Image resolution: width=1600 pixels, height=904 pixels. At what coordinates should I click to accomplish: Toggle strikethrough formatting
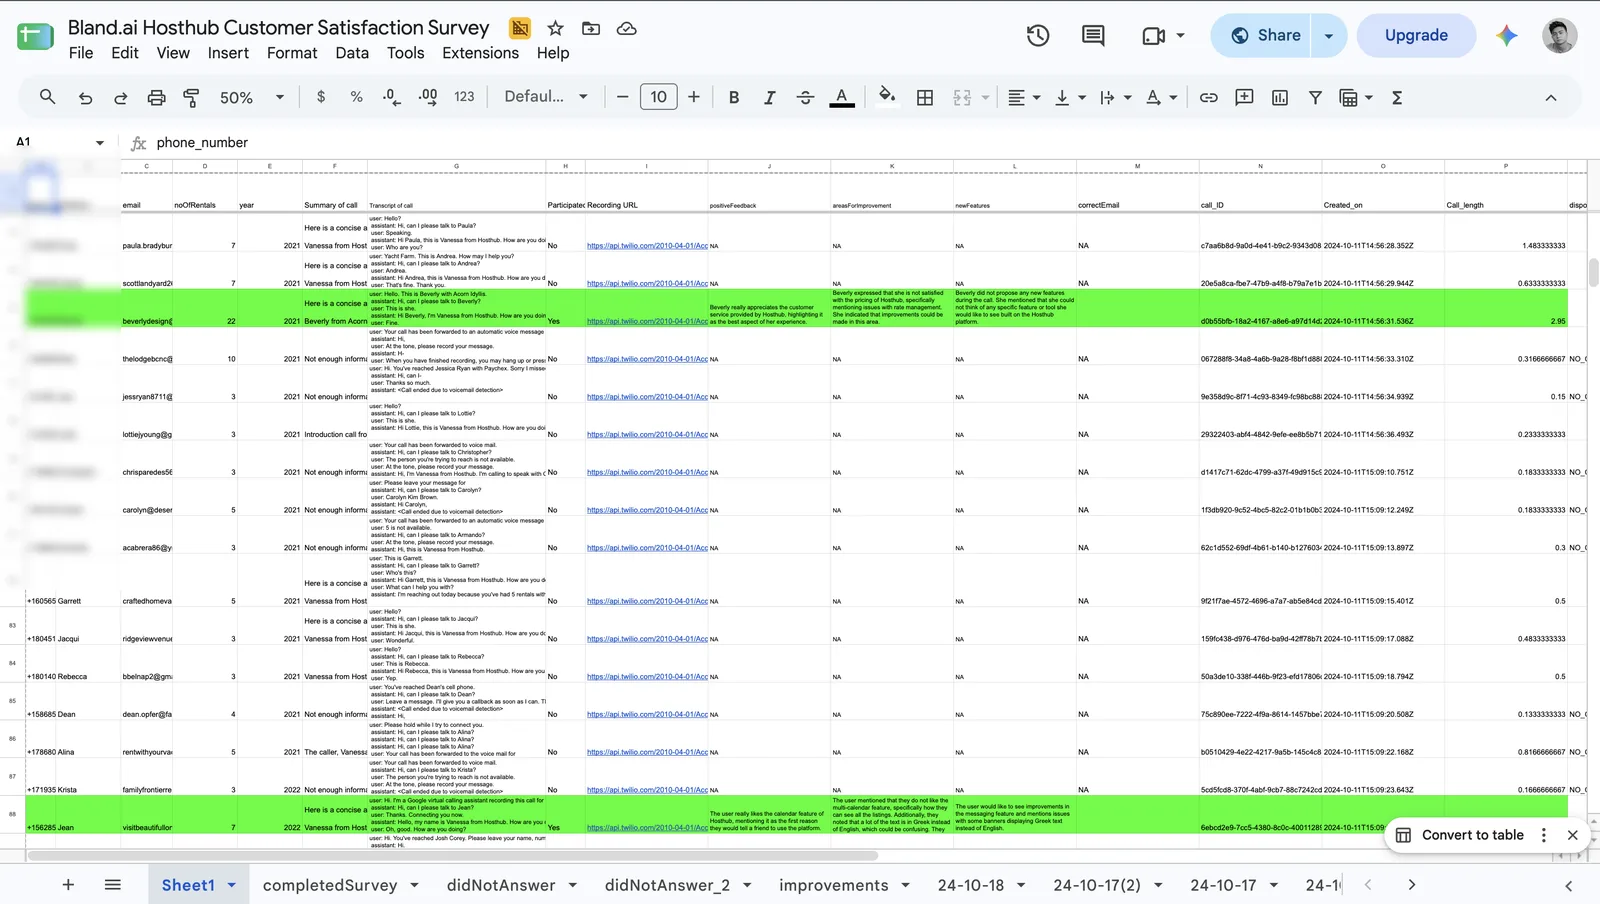[805, 97]
